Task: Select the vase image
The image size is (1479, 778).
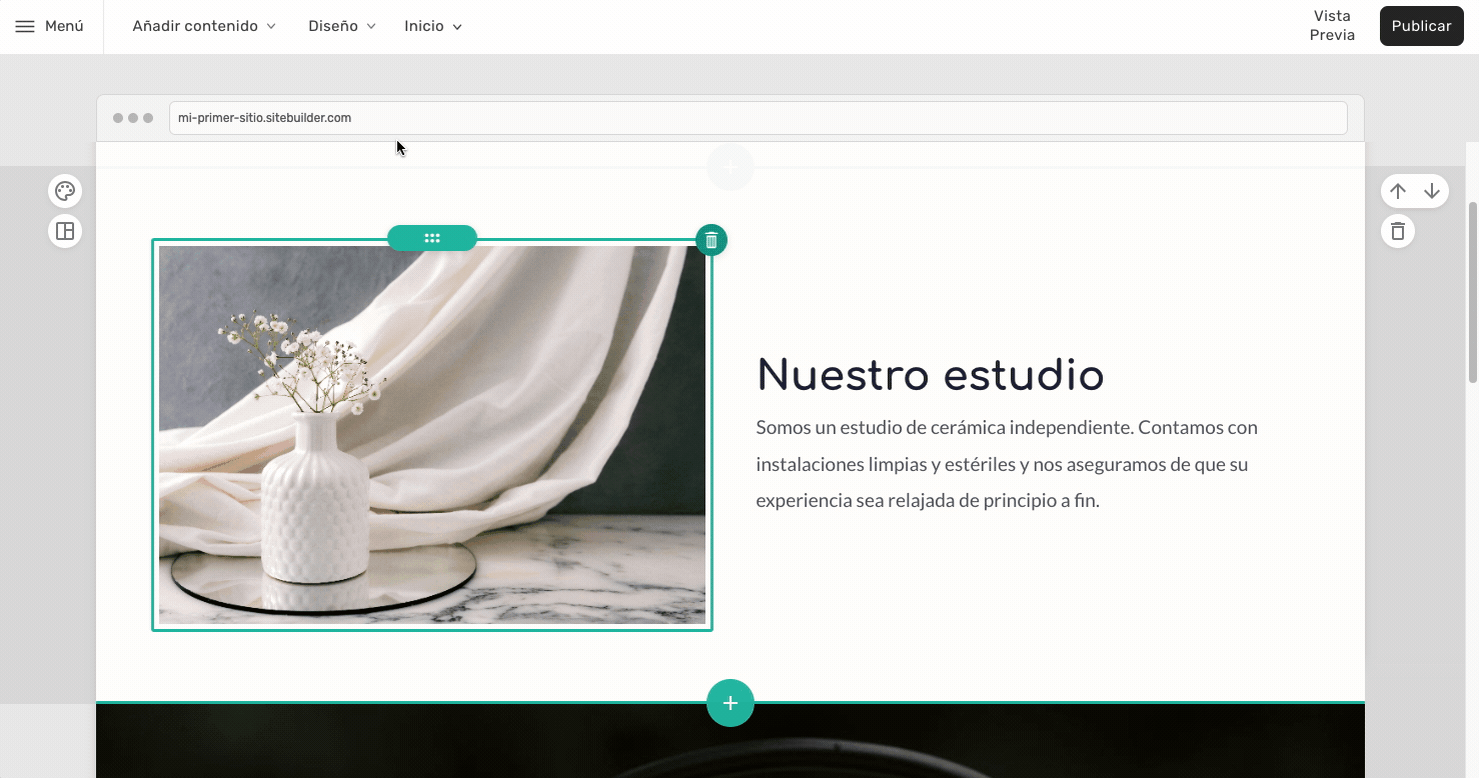Action: point(432,435)
